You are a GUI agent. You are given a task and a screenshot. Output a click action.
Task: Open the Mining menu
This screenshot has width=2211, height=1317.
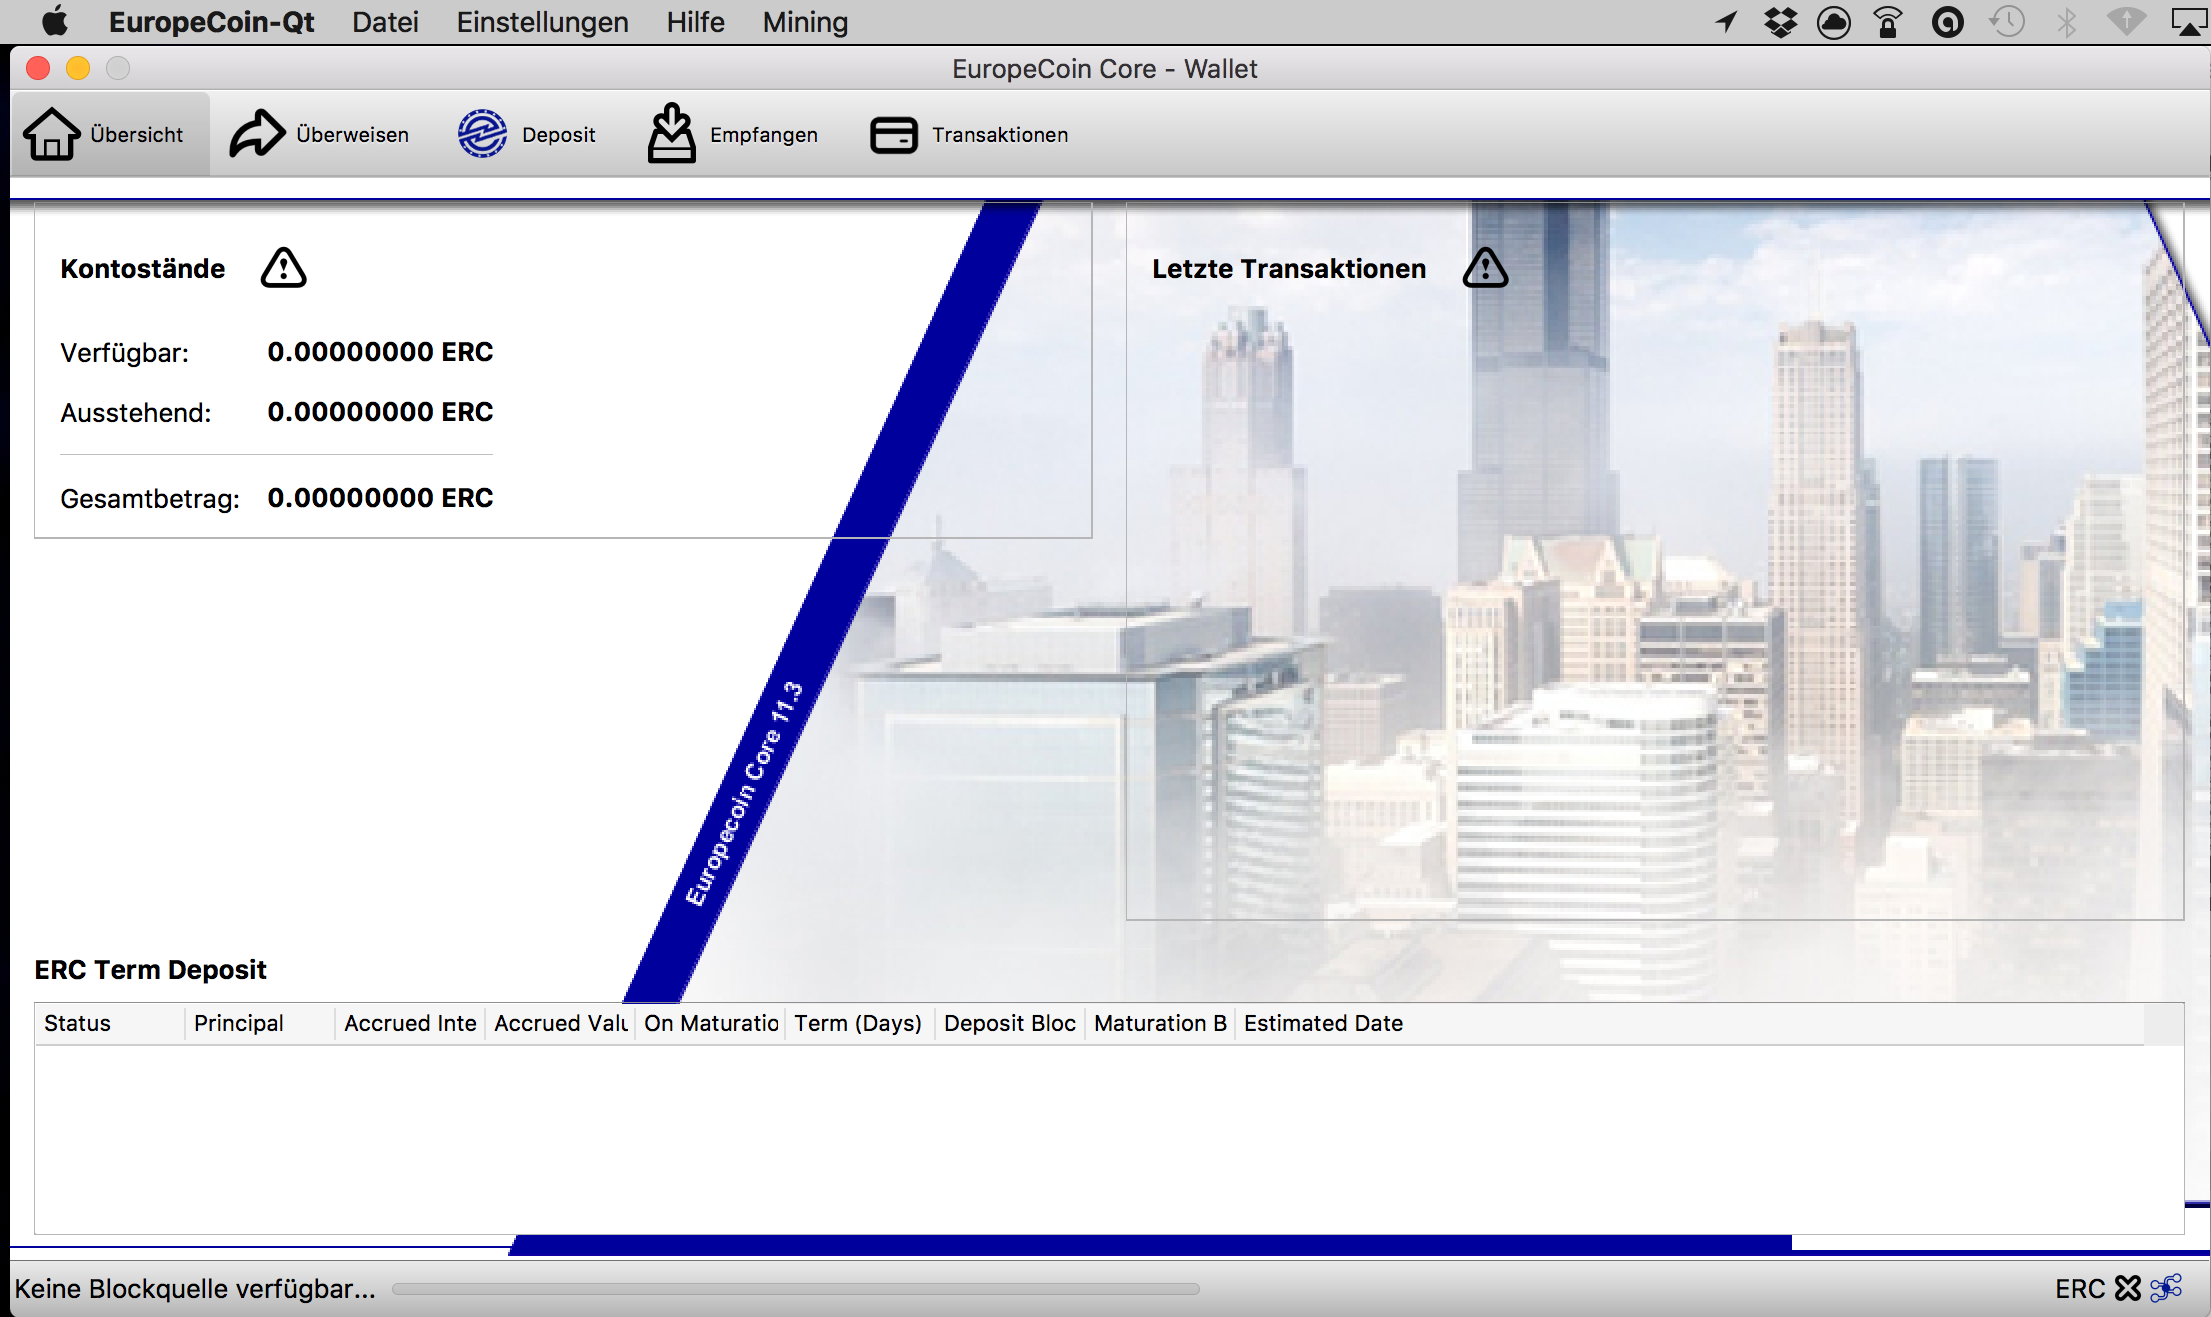click(805, 22)
